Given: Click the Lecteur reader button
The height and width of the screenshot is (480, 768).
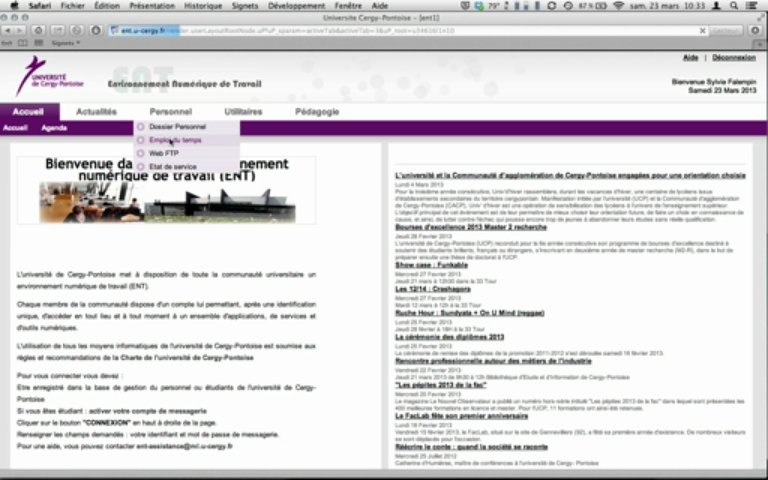Looking at the screenshot, I should [725, 30].
